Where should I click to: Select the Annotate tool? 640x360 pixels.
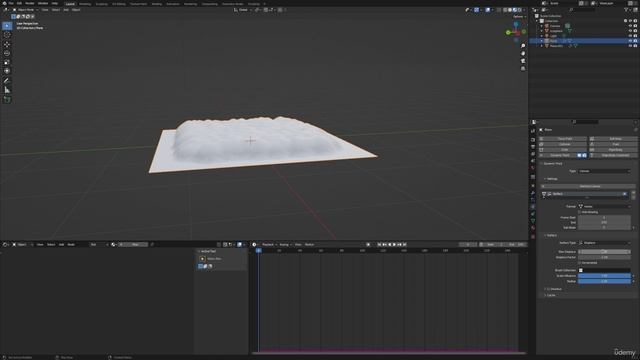point(7,80)
